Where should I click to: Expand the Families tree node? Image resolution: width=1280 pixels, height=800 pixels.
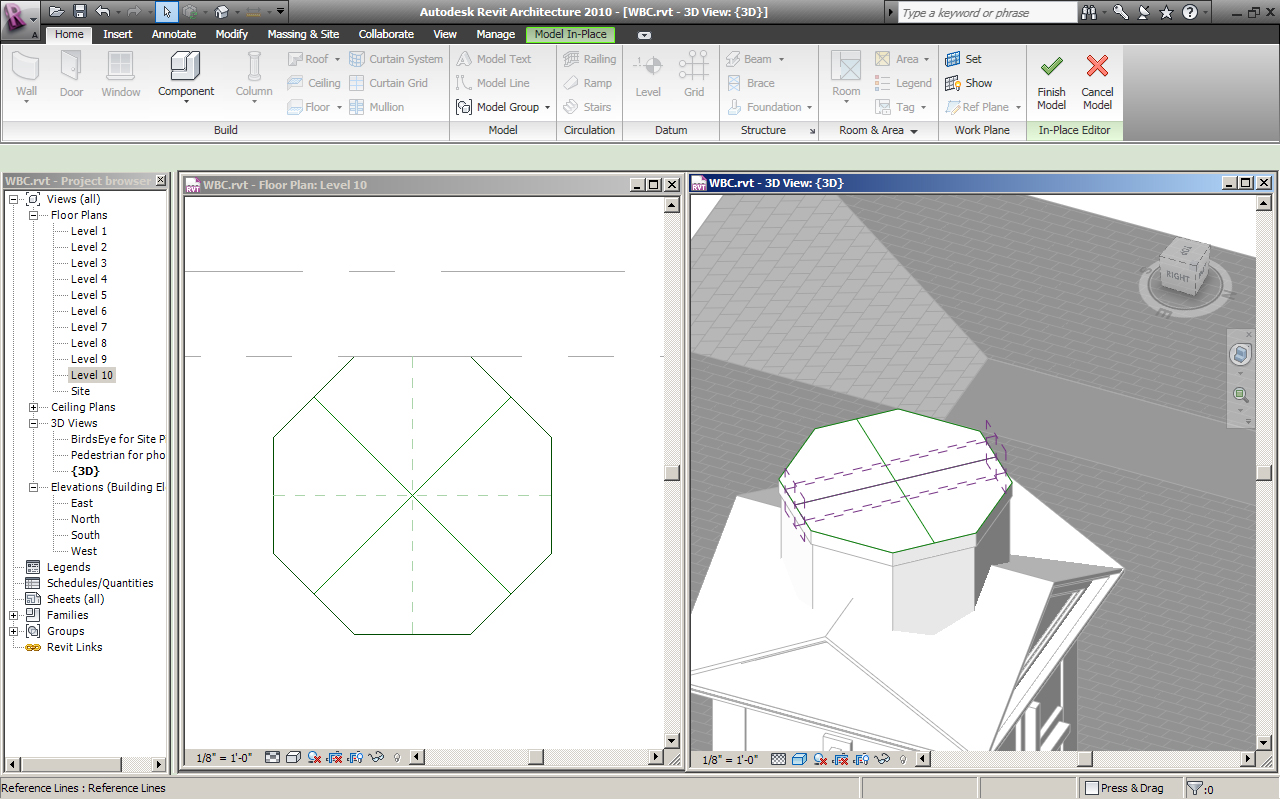(x=14, y=615)
